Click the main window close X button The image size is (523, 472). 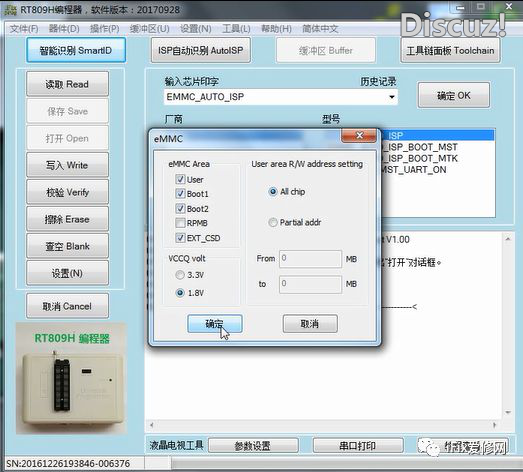click(x=509, y=7)
